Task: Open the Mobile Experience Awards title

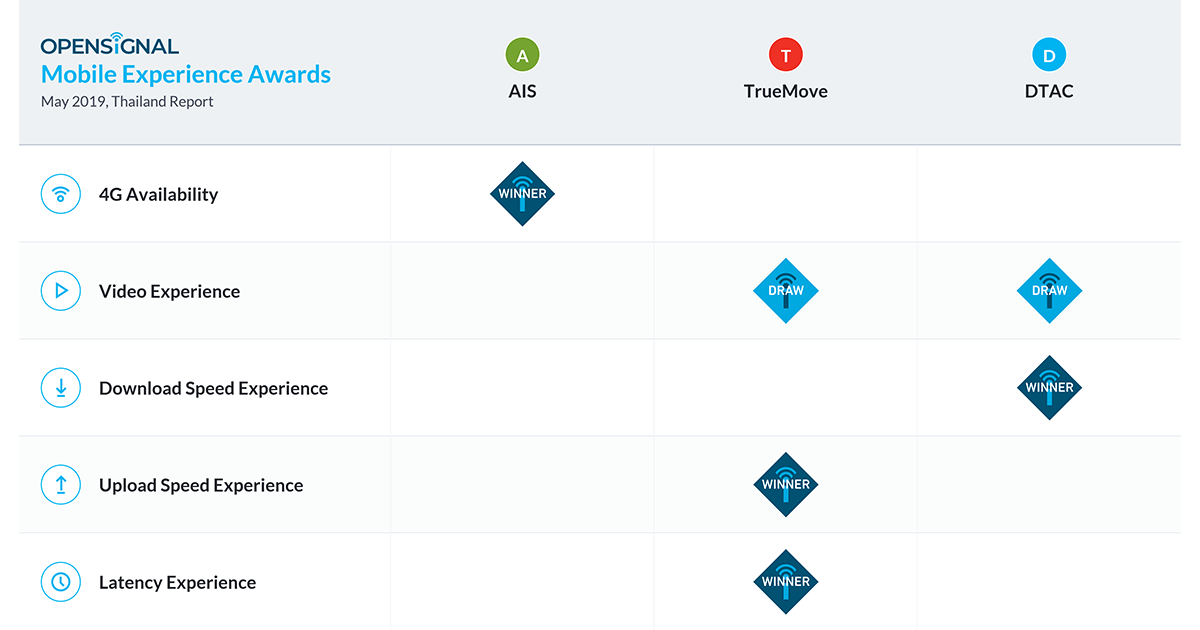Action: click(186, 75)
